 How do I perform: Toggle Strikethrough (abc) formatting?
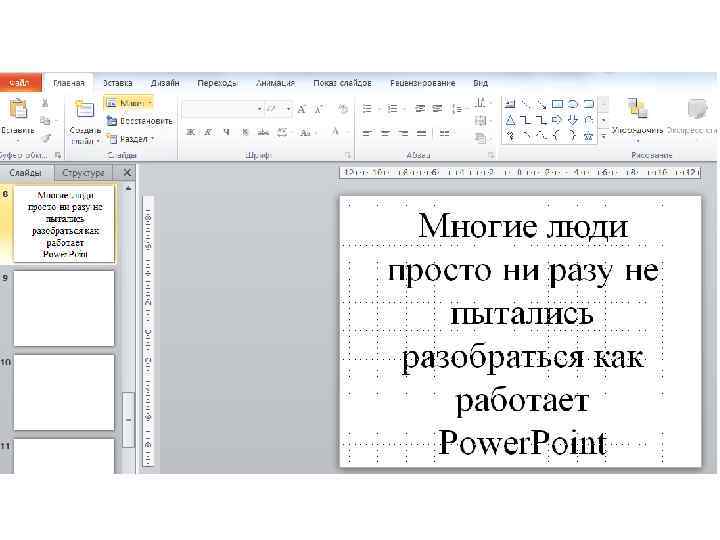[x=263, y=132]
